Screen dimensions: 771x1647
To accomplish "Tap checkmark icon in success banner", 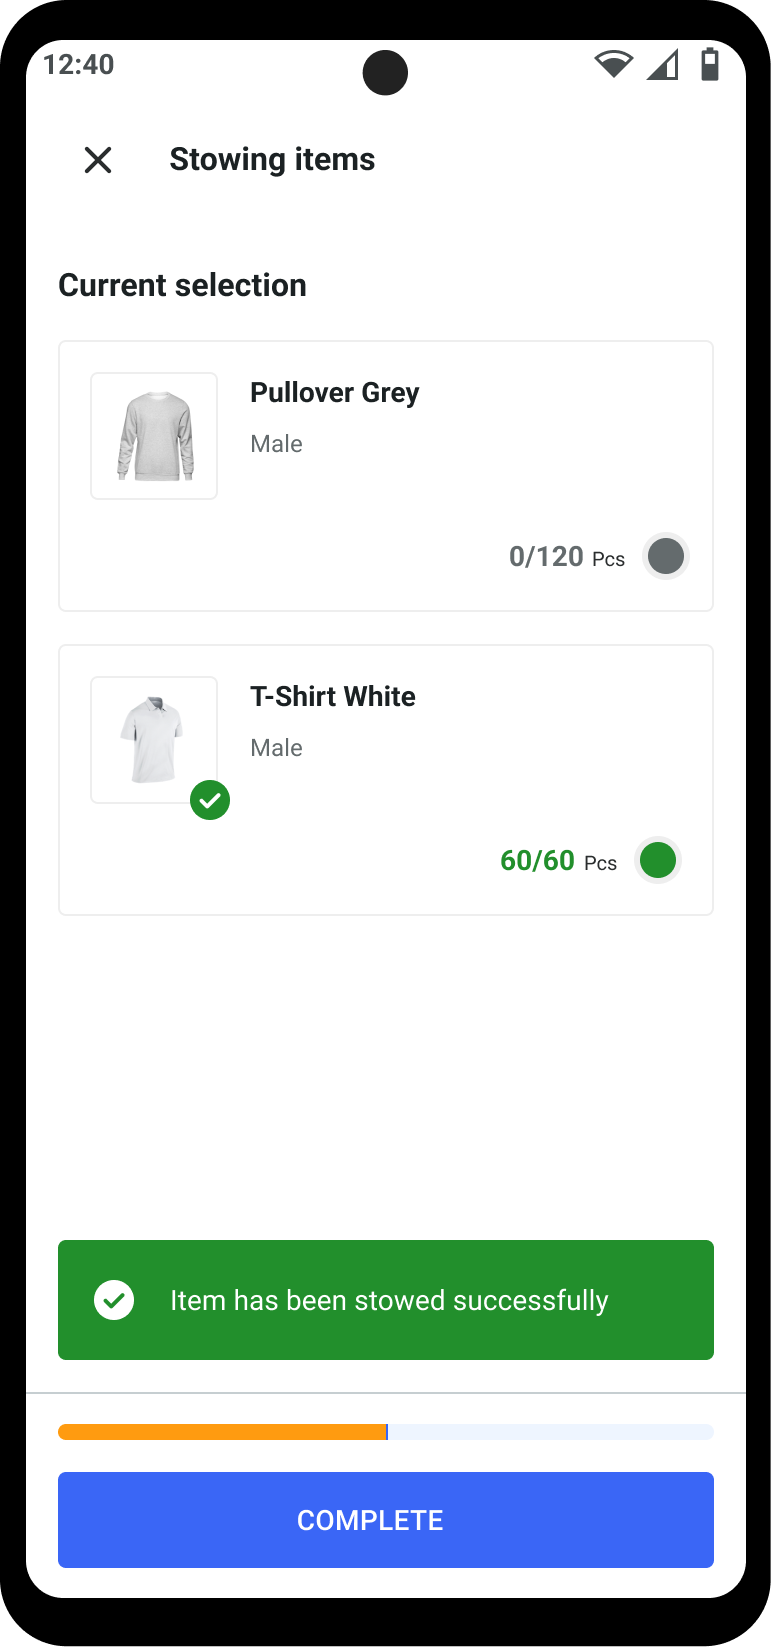I will click(114, 1300).
